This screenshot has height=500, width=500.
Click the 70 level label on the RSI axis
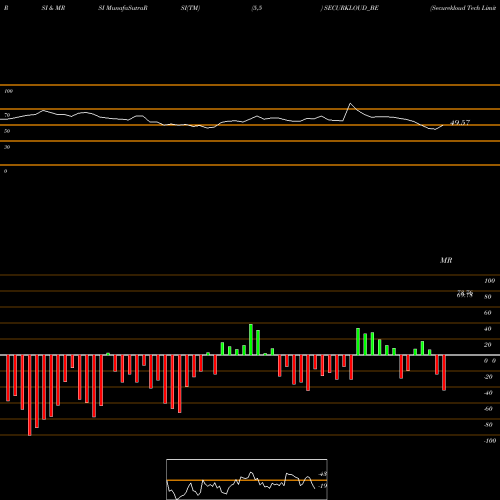[7, 115]
